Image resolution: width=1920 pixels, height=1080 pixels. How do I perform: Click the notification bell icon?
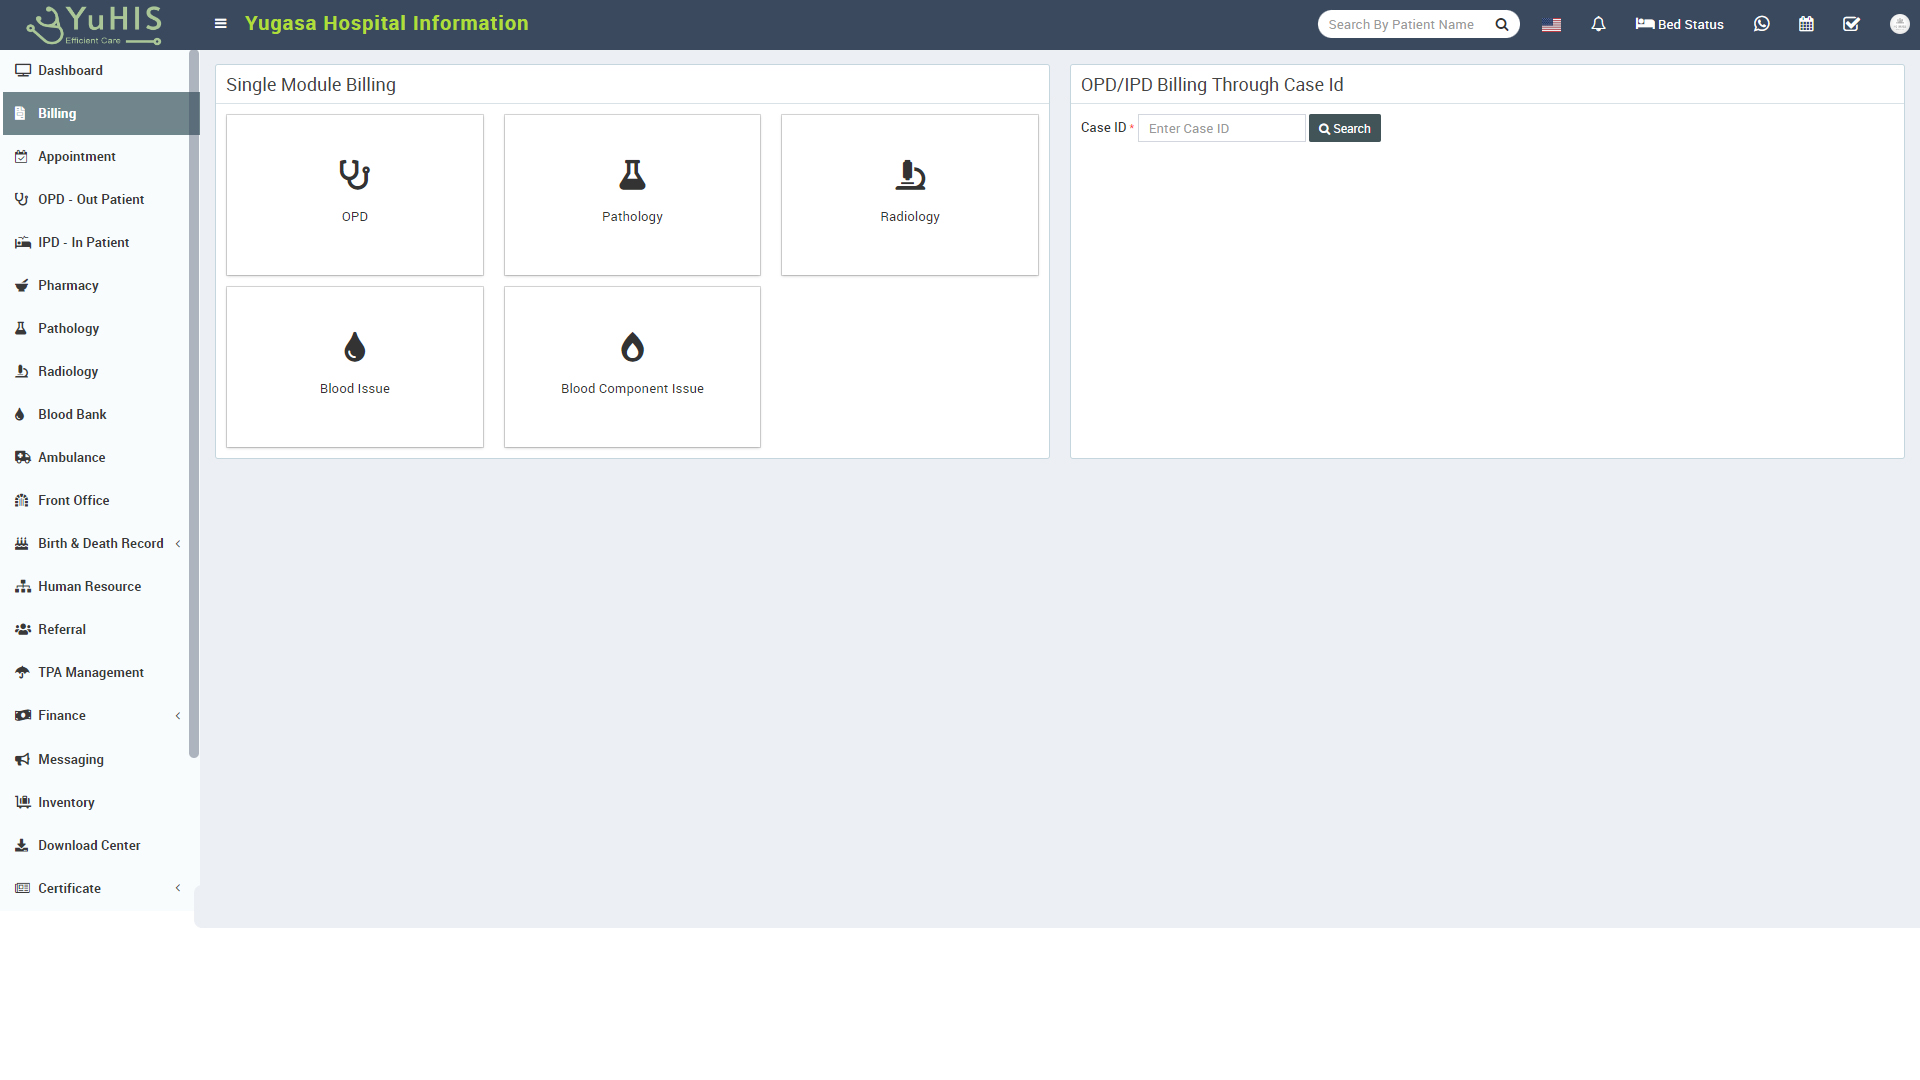1597,24
